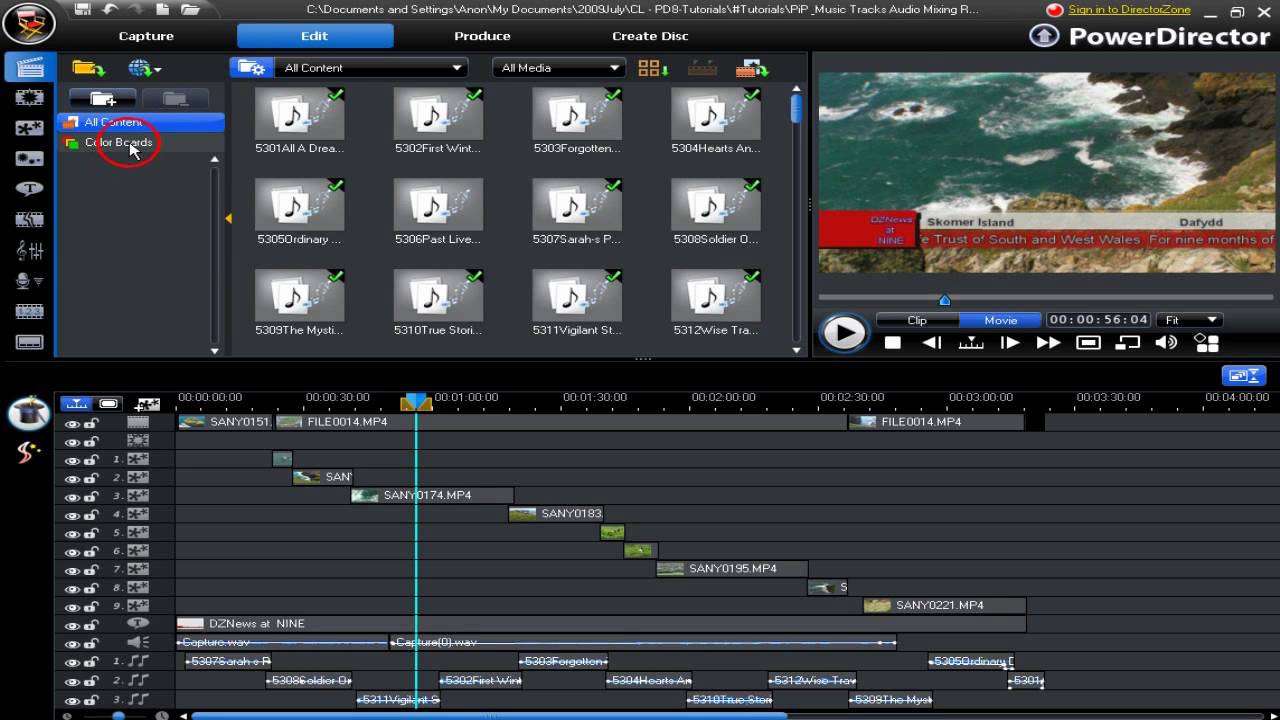Click the preview seek slider handle
1280x720 pixels.
(x=944, y=300)
